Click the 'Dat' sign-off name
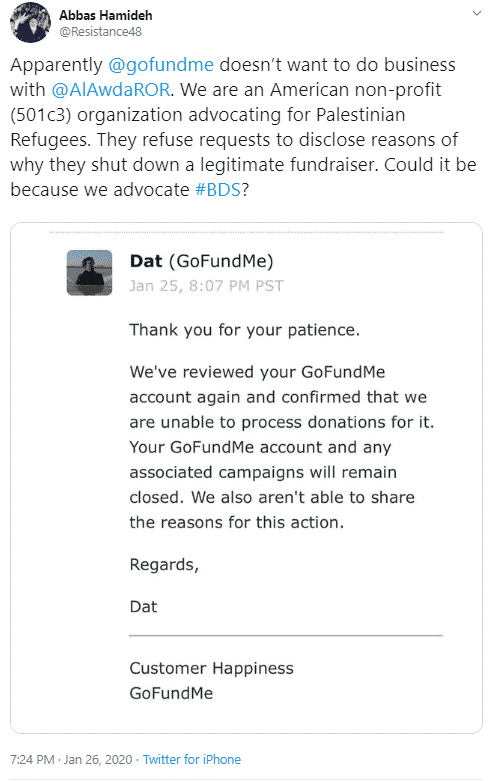The height and width of the screenshot is (781, 493). point(143,607)
